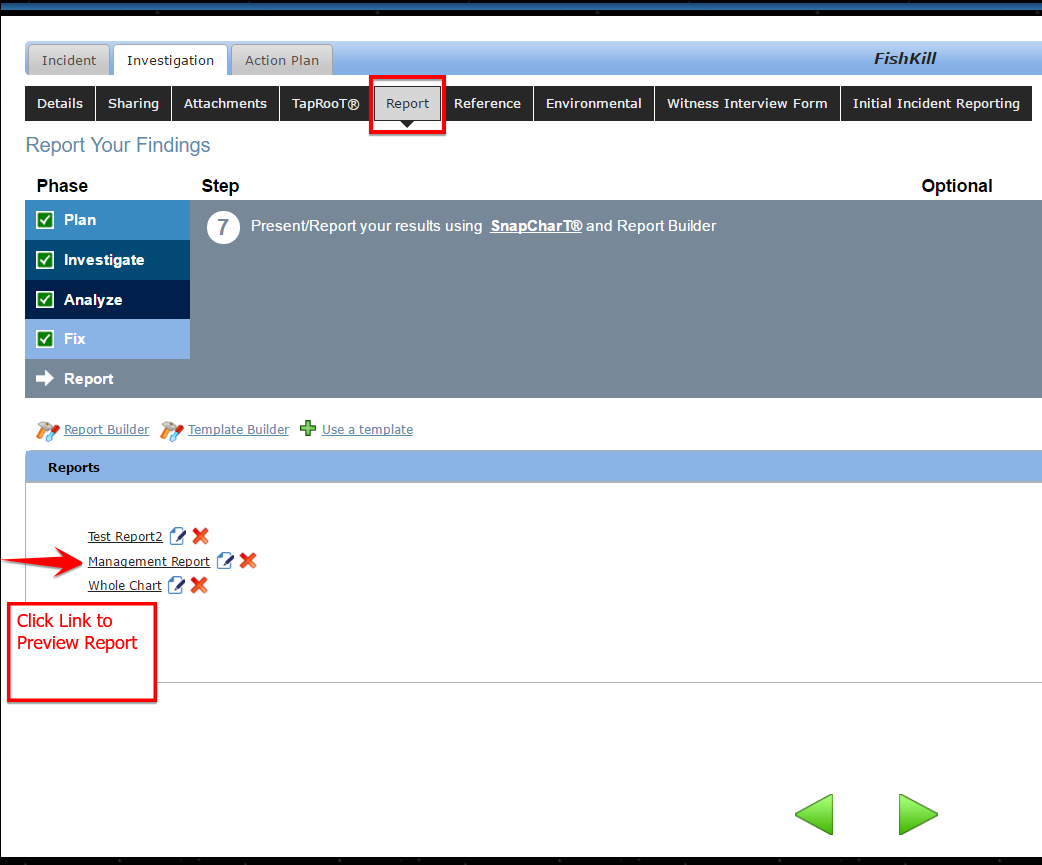Image resolution: width=1042 pixels, height=865 pixels.
Task: Click edit icon next to Whole Chart
Action: pyautogui.click(x=177, y=585)
